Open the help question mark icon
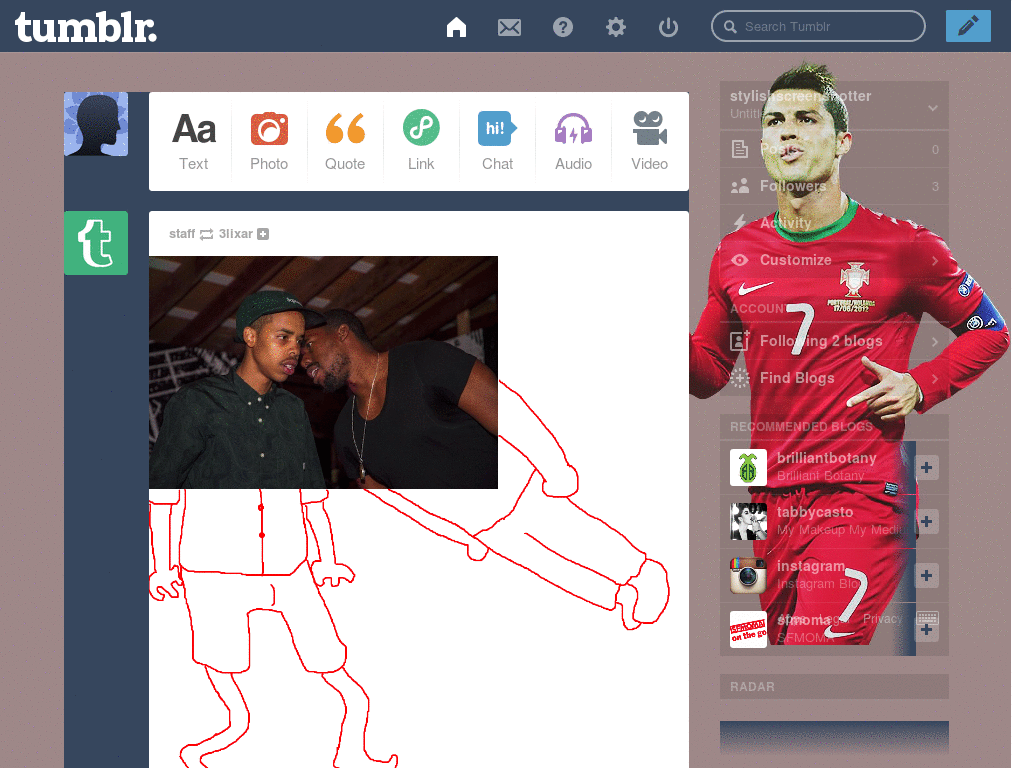This screenshot has height=768, width=1024. coord(562,27)
